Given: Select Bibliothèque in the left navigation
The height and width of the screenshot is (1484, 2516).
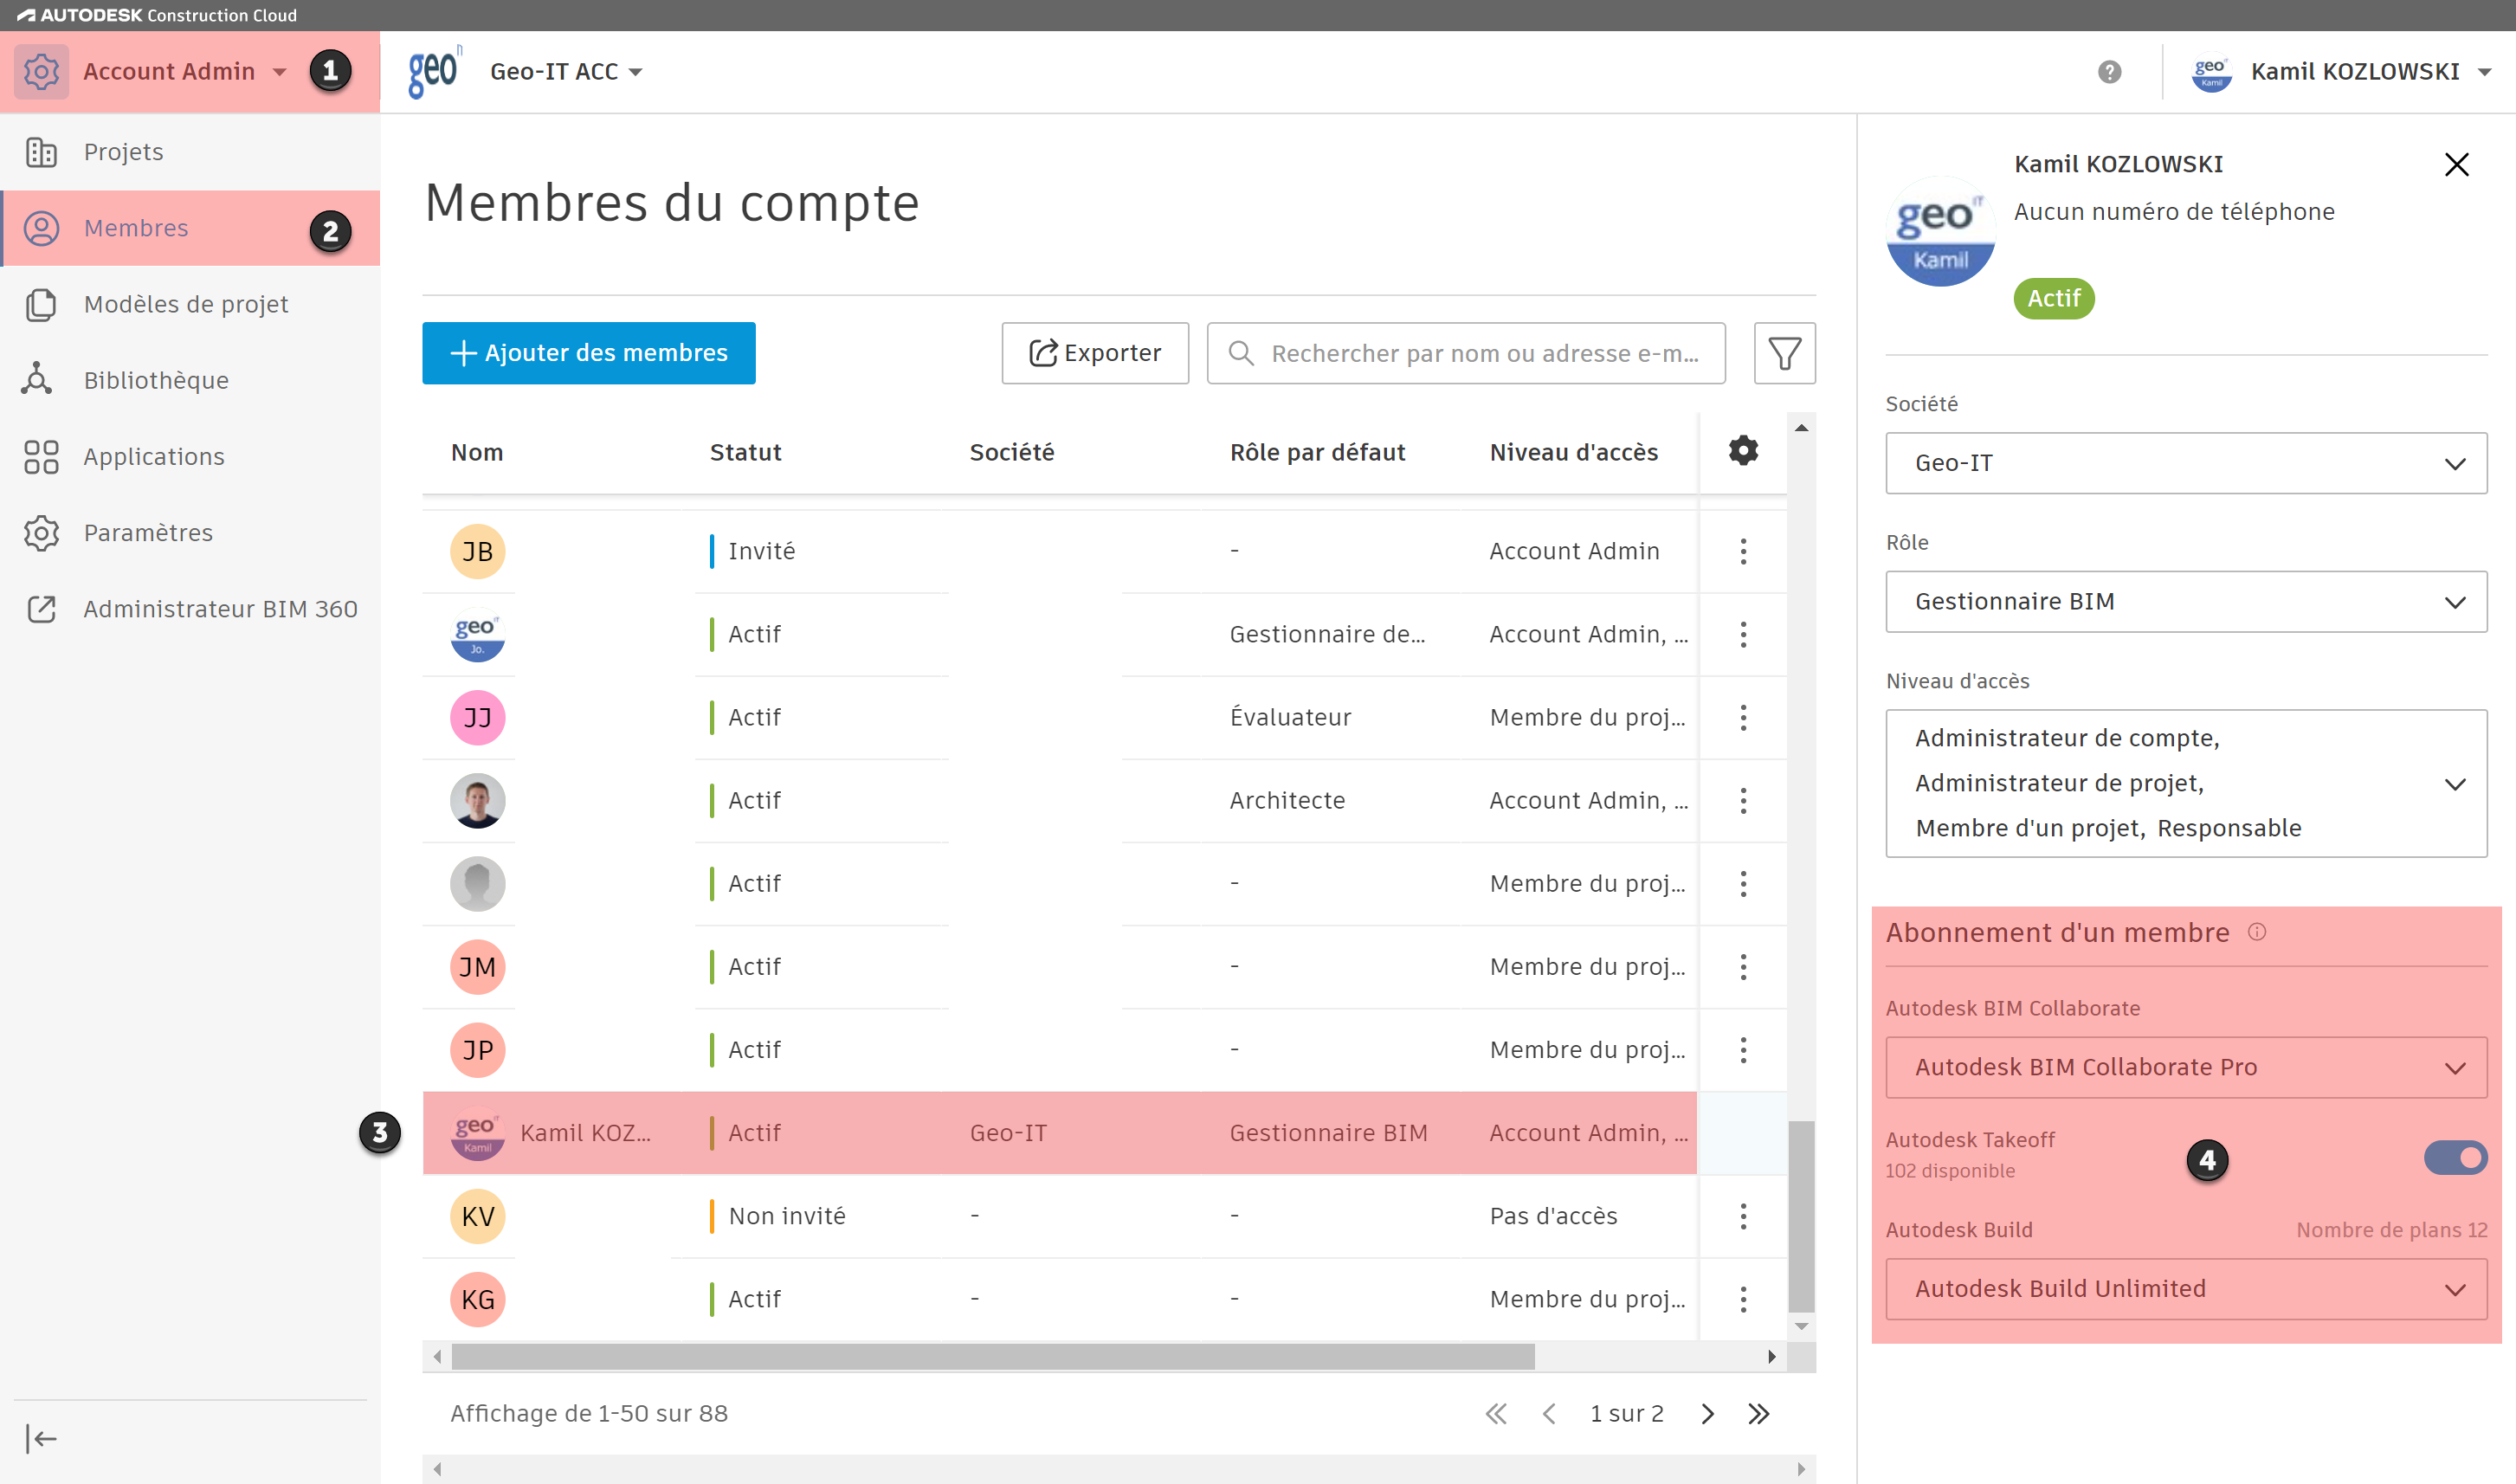Looking at the screenshot, I should [156, 380].
